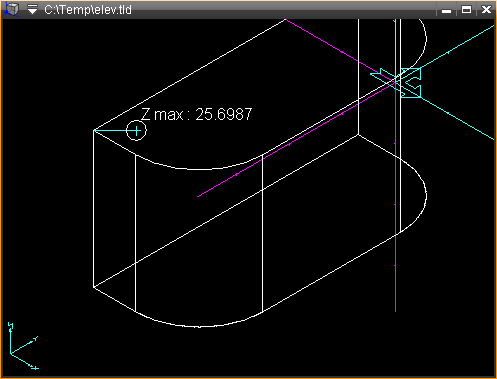The image size is (497, 379).
Task: Click the 3D cube document icon in title bar
Action: 11,9
